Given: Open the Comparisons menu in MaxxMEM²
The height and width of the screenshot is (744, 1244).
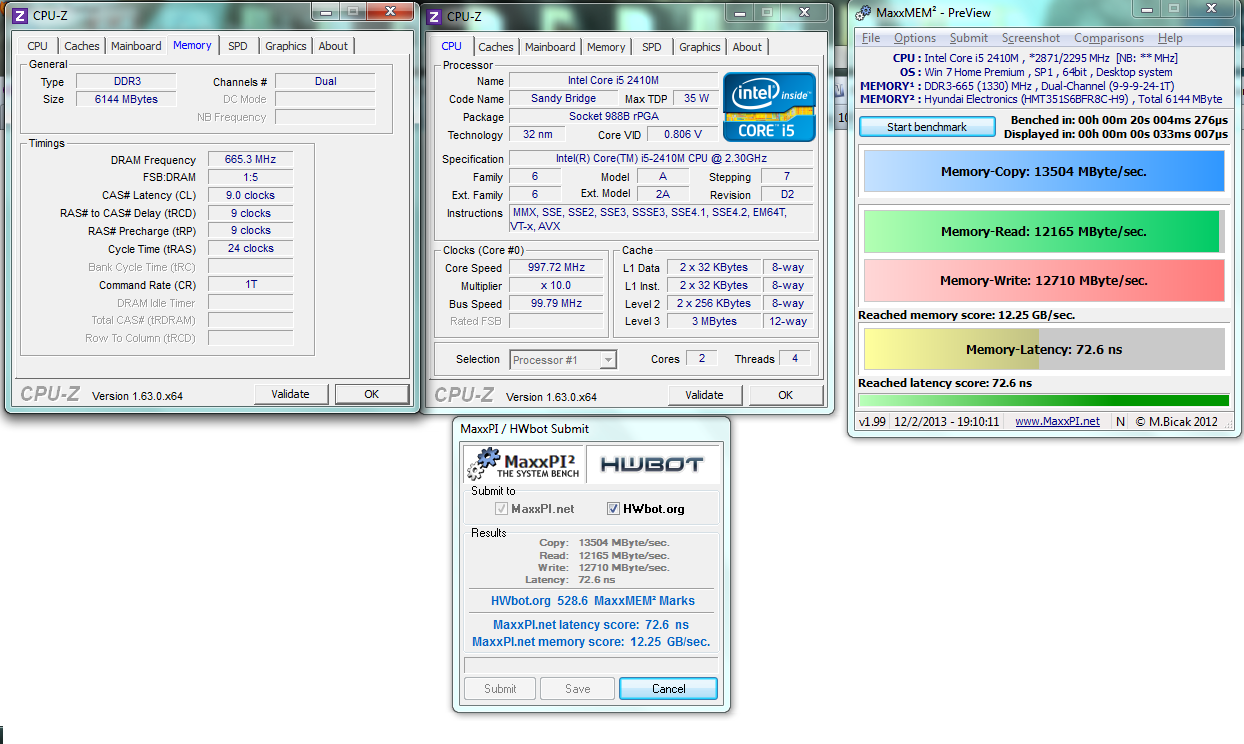Looking at the screenshot, I should click(1109, 38).
